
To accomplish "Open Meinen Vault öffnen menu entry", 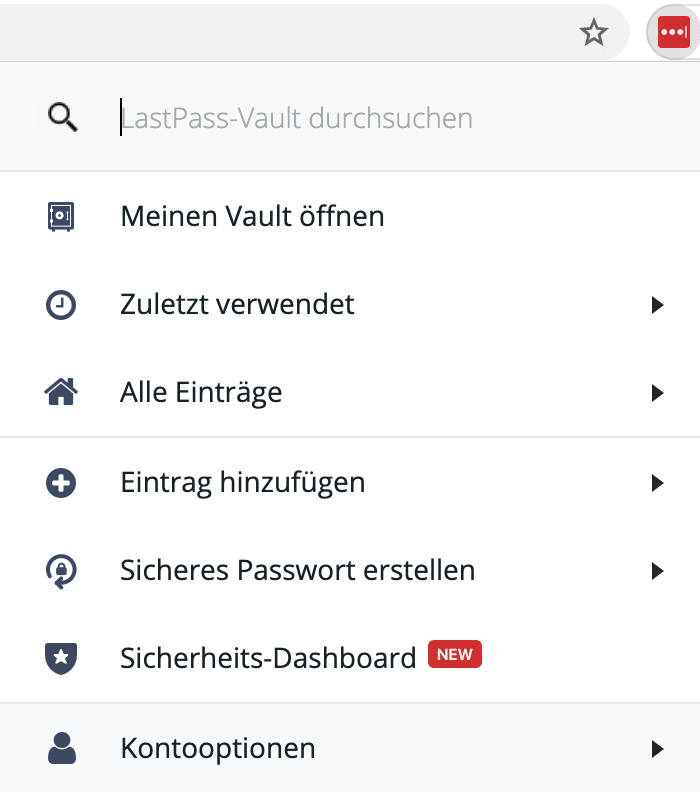I will tap(252, 216).
